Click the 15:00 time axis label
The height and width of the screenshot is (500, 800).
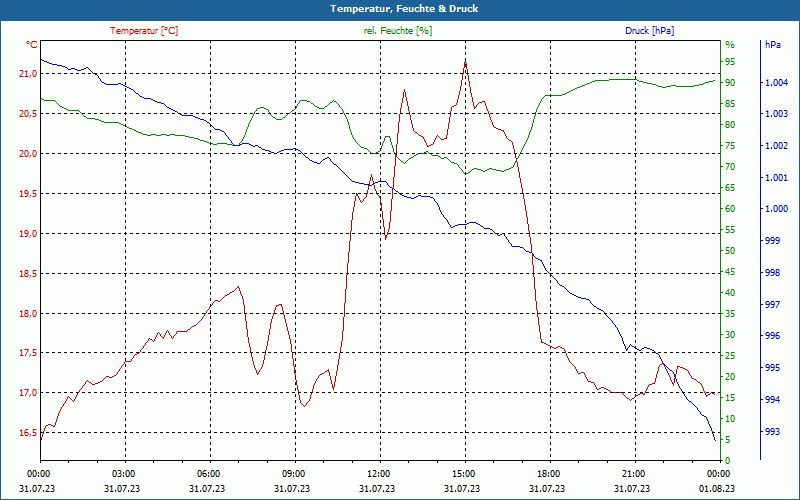pos(465,473)
